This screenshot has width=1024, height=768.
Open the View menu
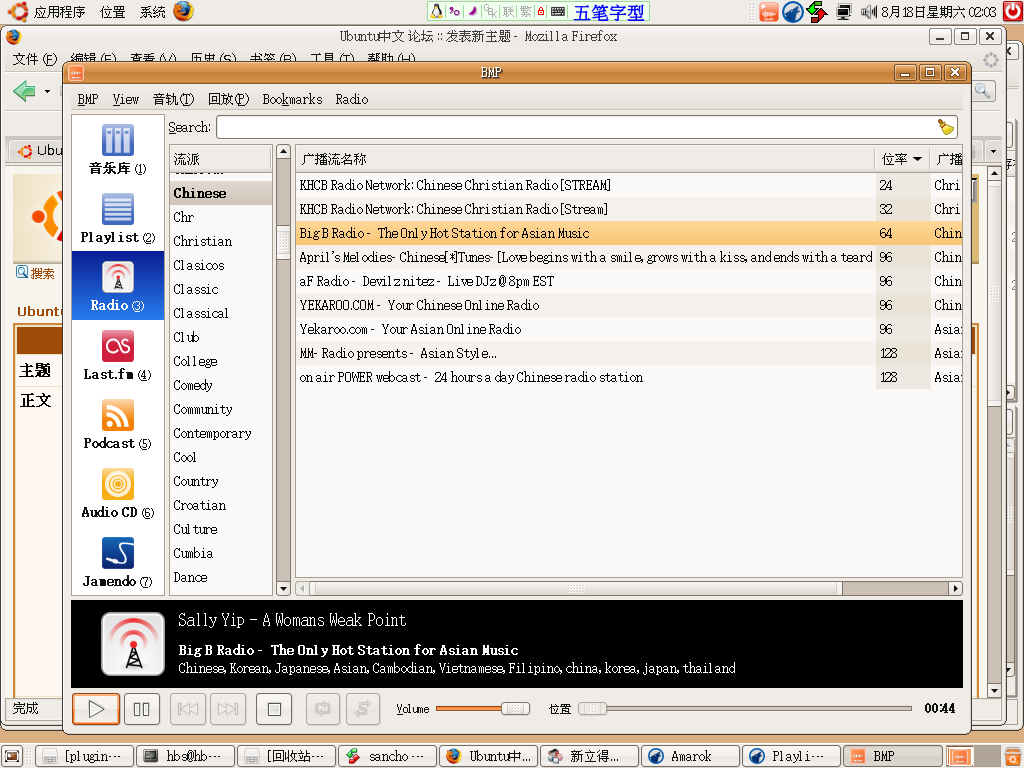tap(125, 99)
